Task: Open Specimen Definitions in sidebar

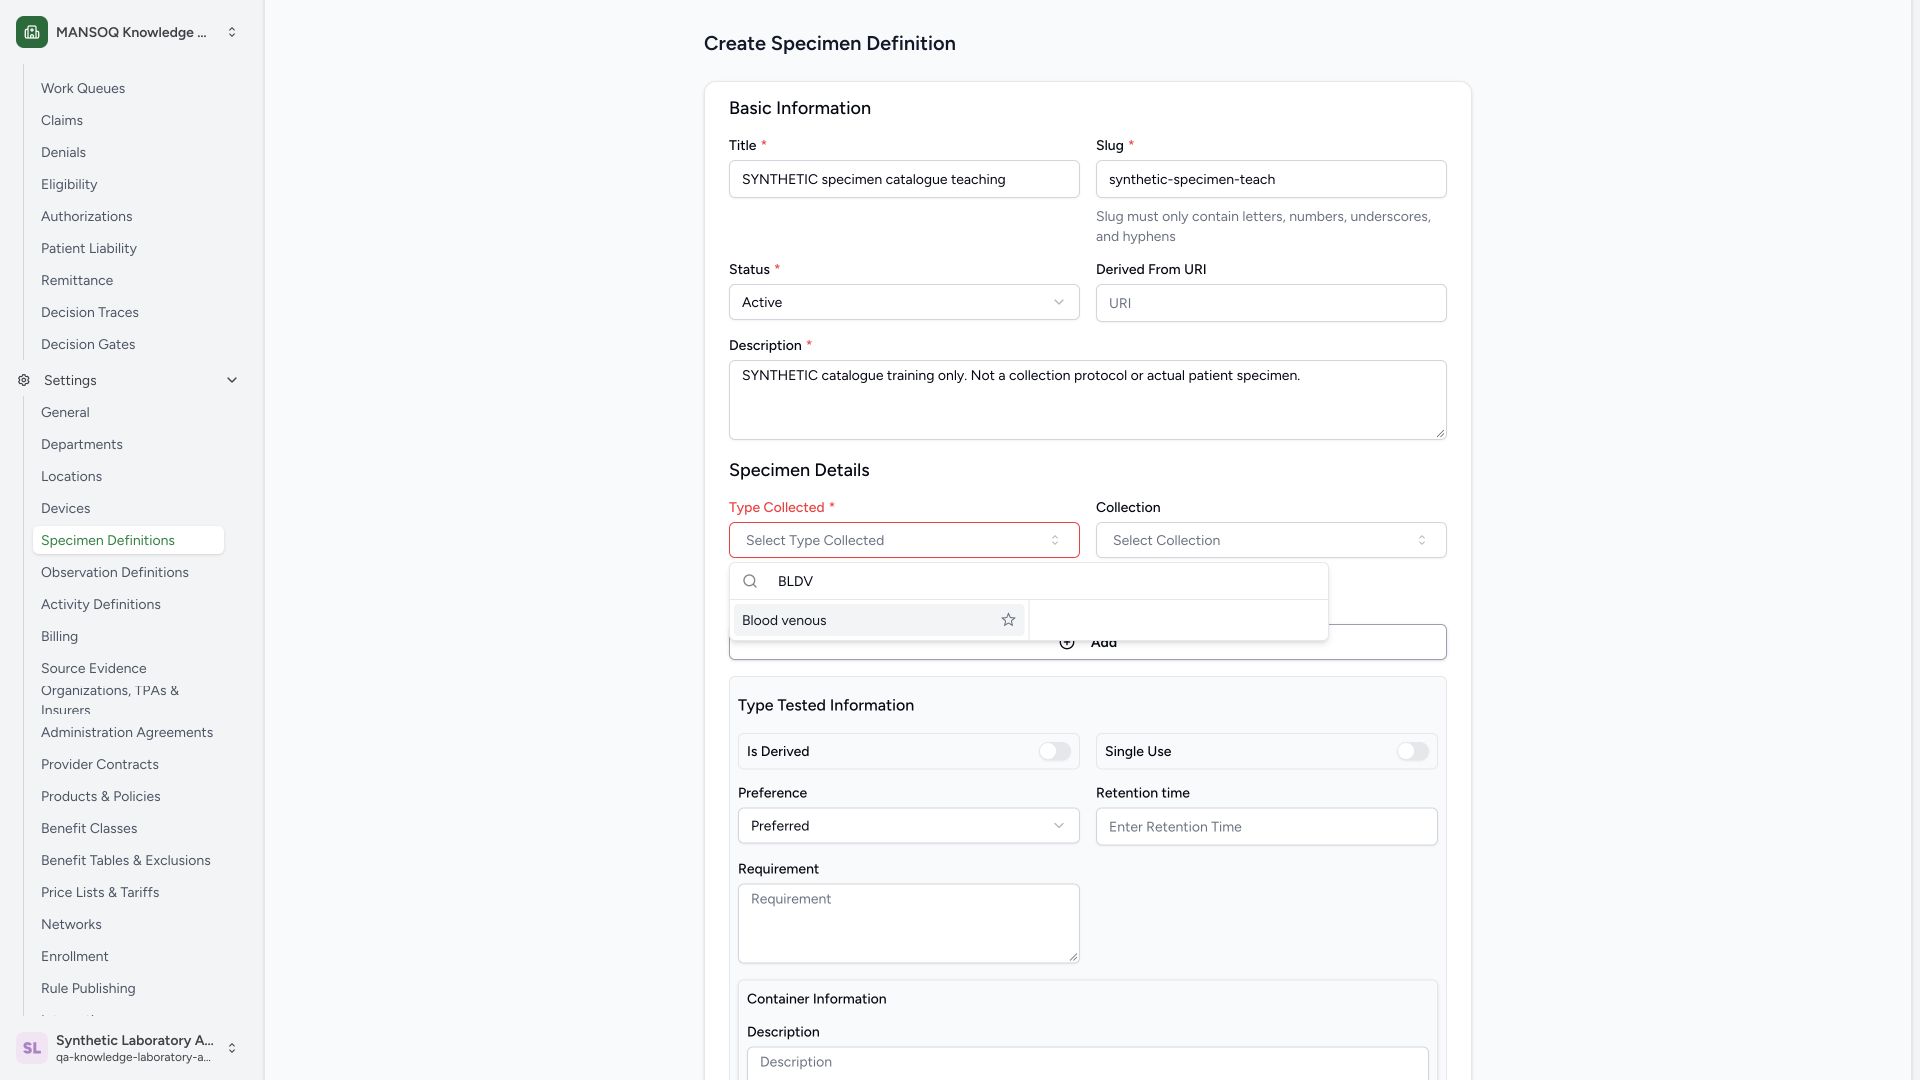Action: [x=128, y=540]
